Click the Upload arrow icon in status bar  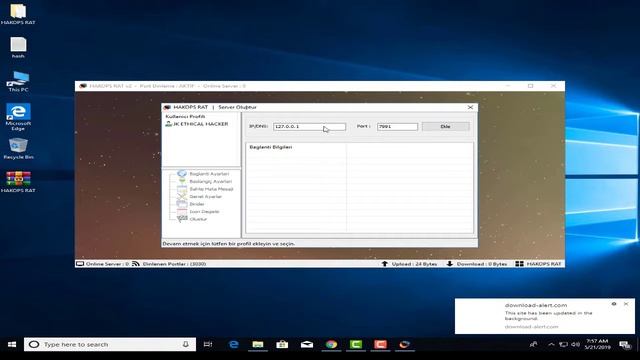pos(384,264)
